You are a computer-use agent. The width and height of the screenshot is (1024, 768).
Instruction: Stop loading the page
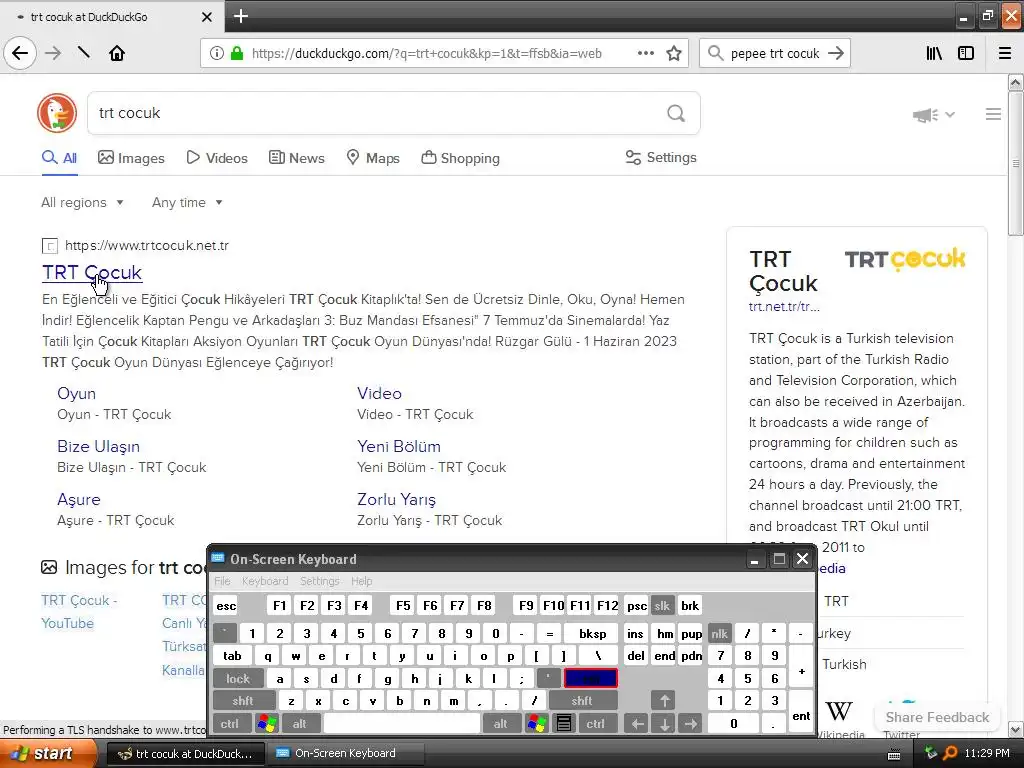84,53
